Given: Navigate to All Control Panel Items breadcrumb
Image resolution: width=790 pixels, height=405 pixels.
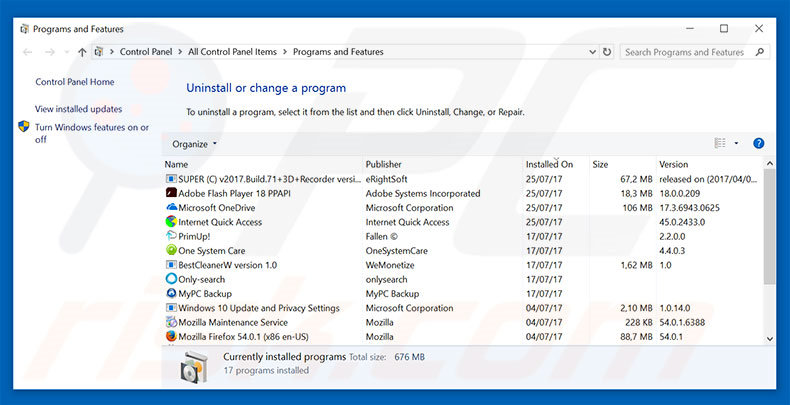Looking at the screenshot, I should pos(232,52).
